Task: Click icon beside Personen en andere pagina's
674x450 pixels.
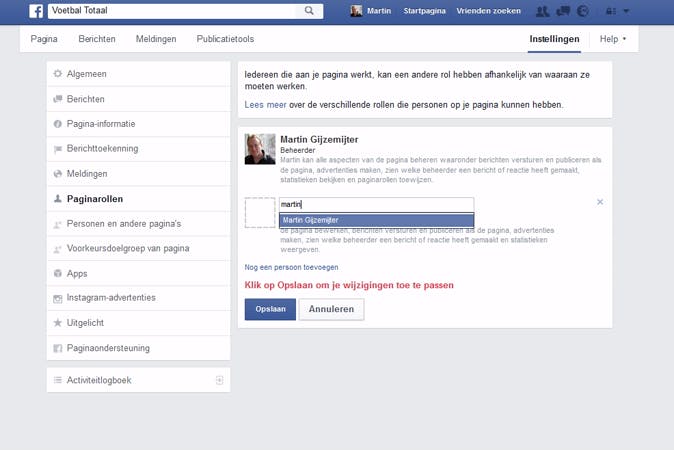Action: [58, 224]
